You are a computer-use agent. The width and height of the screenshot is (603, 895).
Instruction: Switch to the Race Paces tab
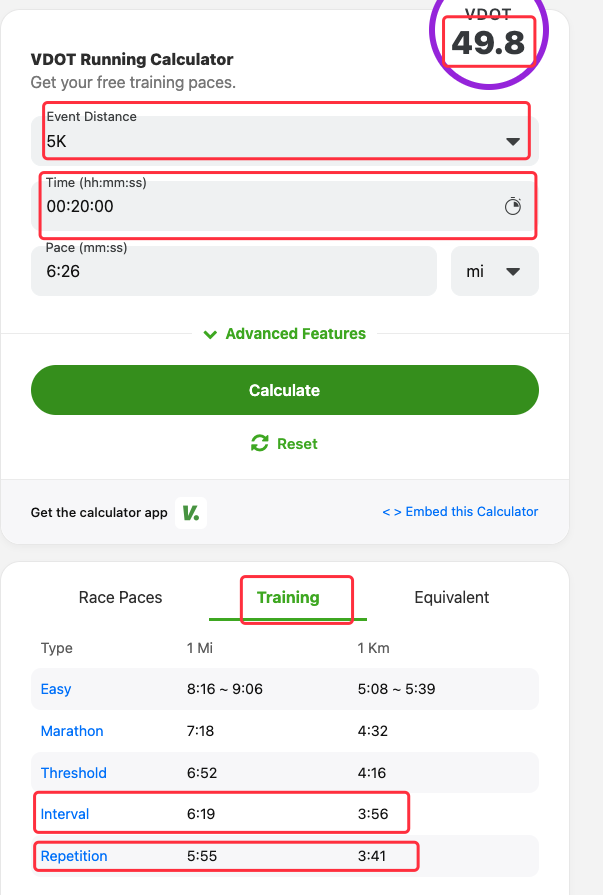[x=120, y=598]
